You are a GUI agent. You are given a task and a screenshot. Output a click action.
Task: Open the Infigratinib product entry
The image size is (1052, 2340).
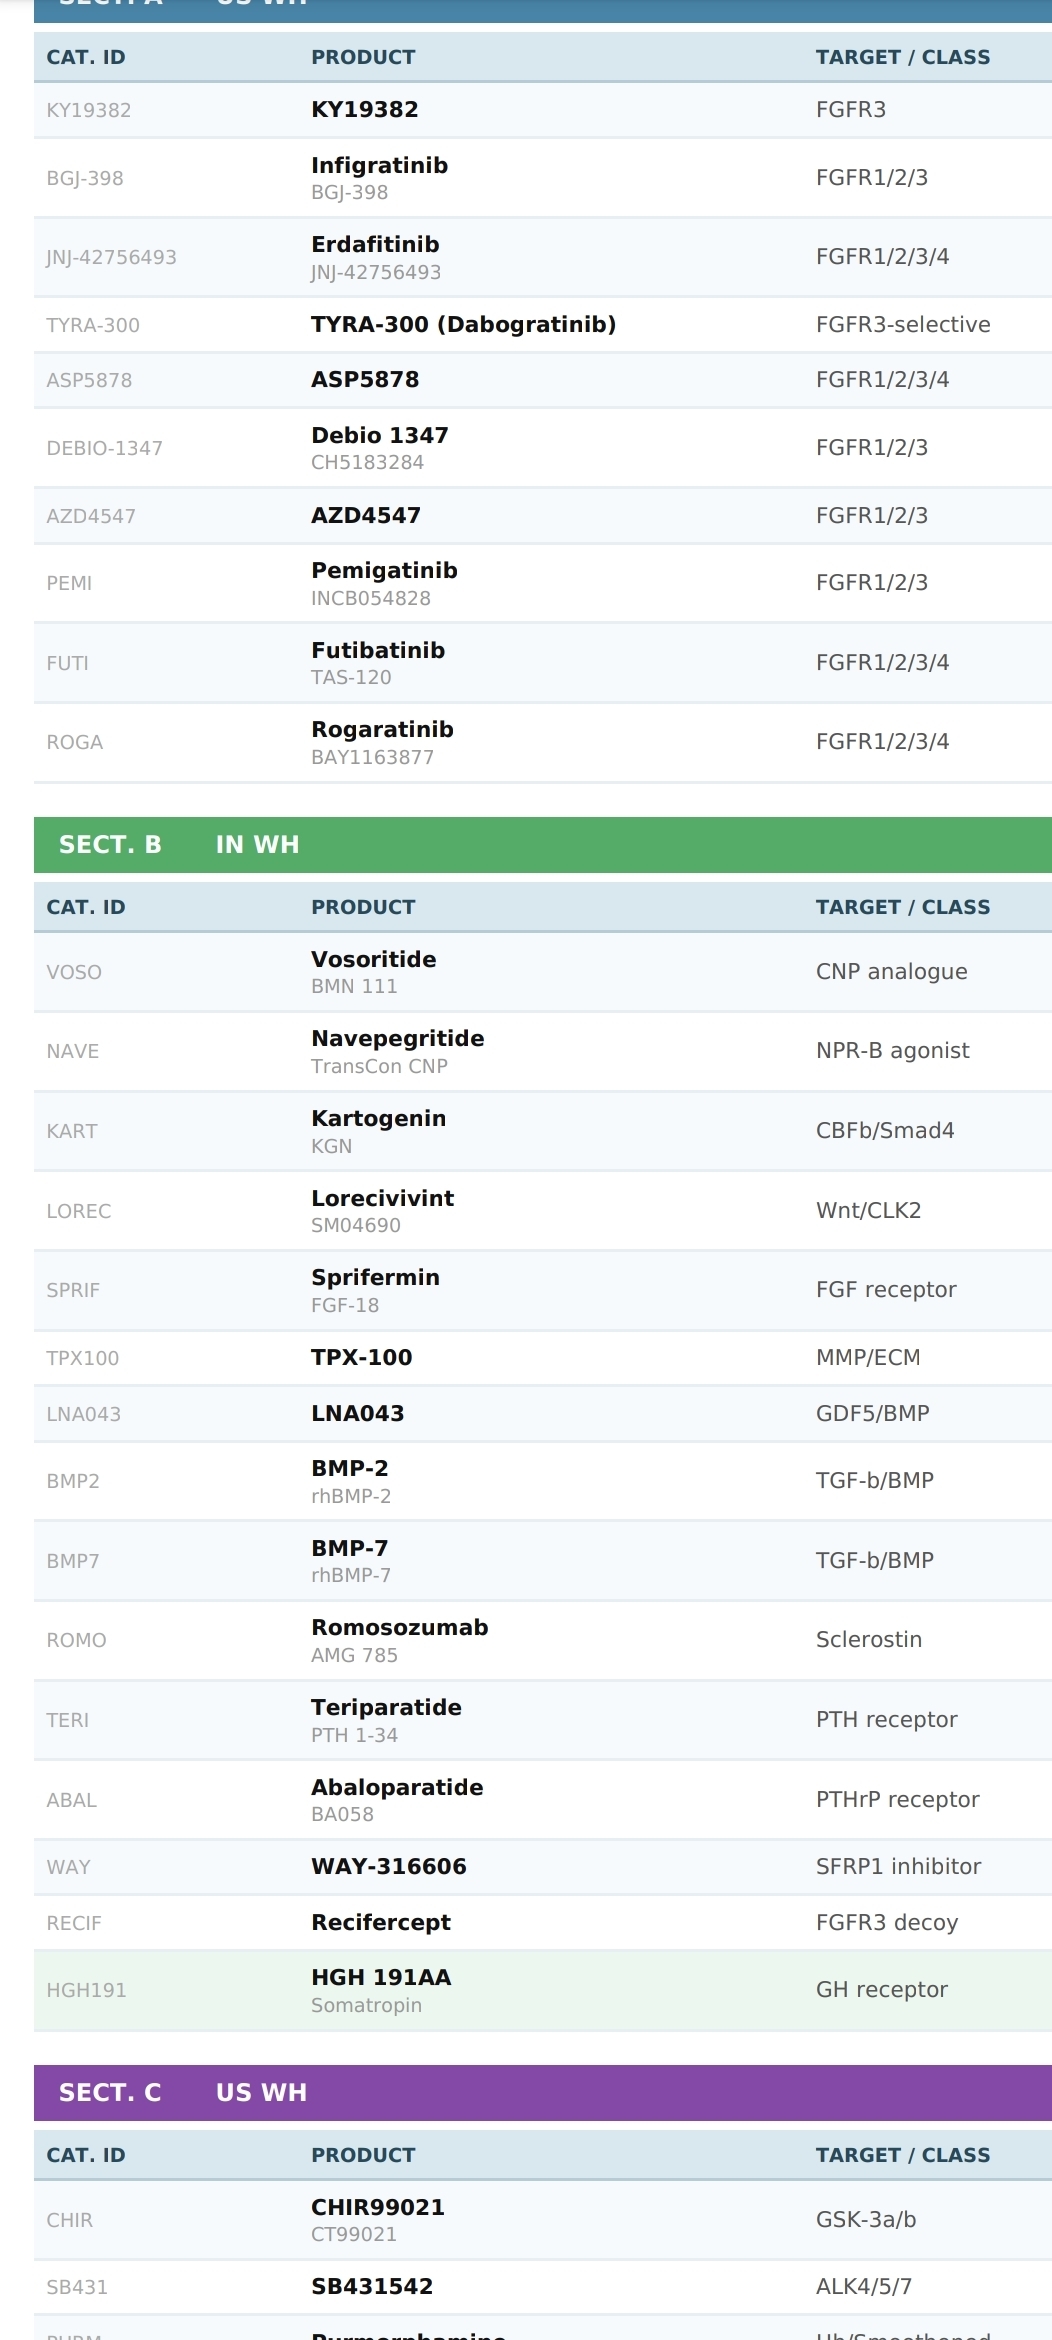pos(543,178)
